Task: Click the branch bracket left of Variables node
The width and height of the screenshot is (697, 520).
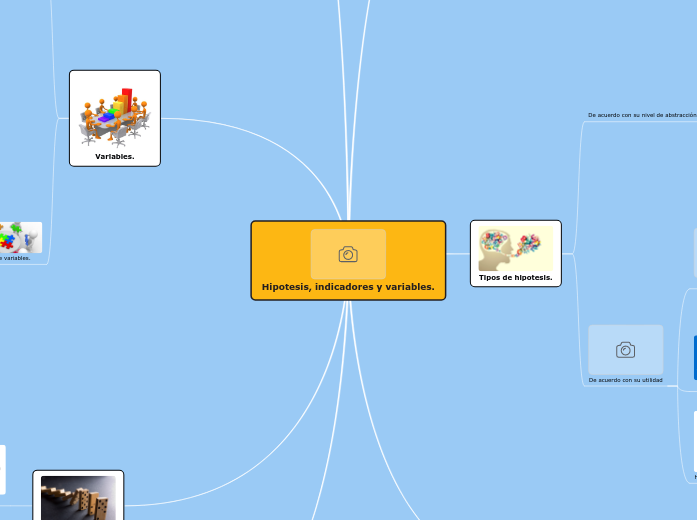Action: coord(54,118)
